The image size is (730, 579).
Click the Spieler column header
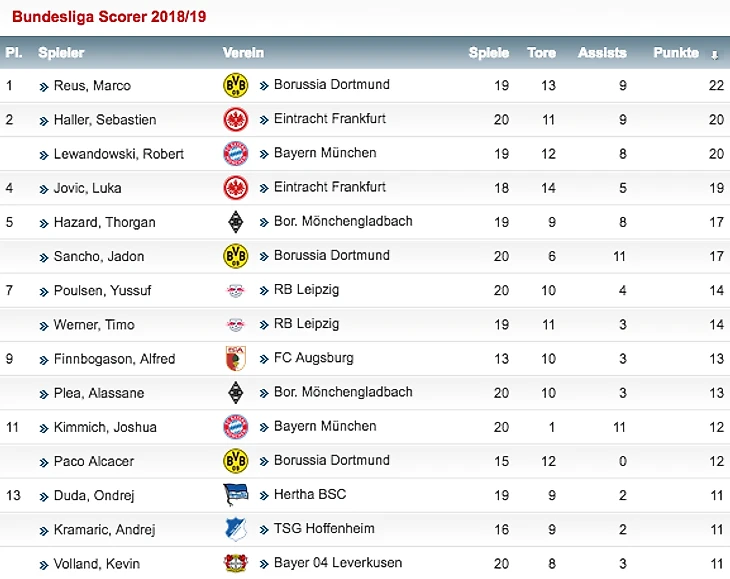coord(61,53)
